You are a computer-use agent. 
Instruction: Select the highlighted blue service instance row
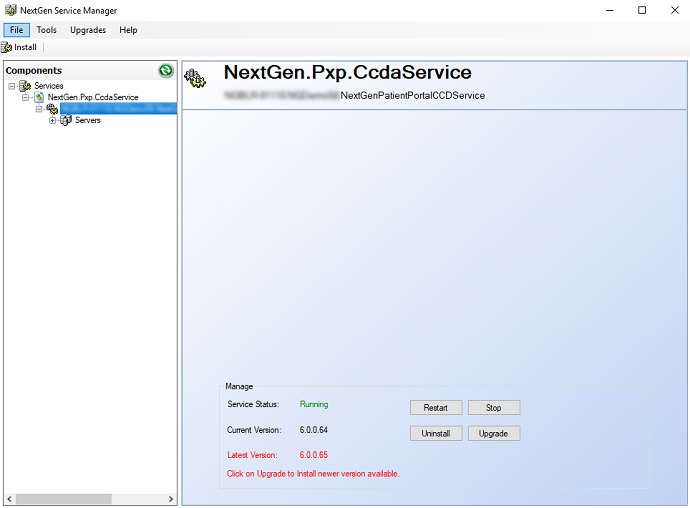pyautogui.click(x=118, y=108)
